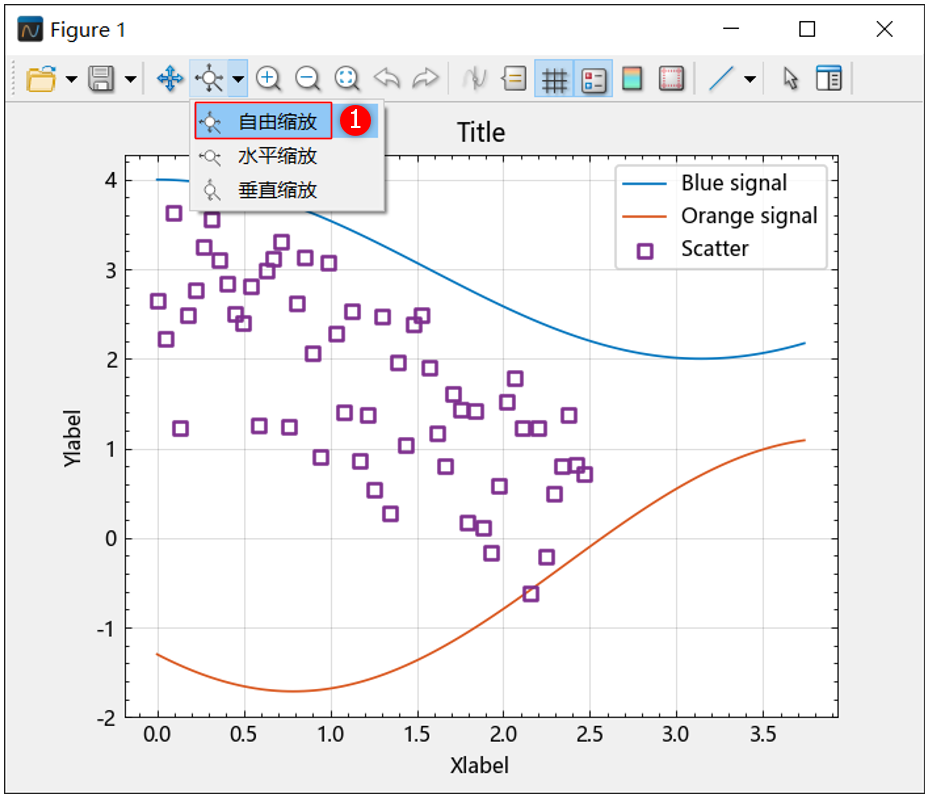Click the property panel icon in toolbar

829,79
